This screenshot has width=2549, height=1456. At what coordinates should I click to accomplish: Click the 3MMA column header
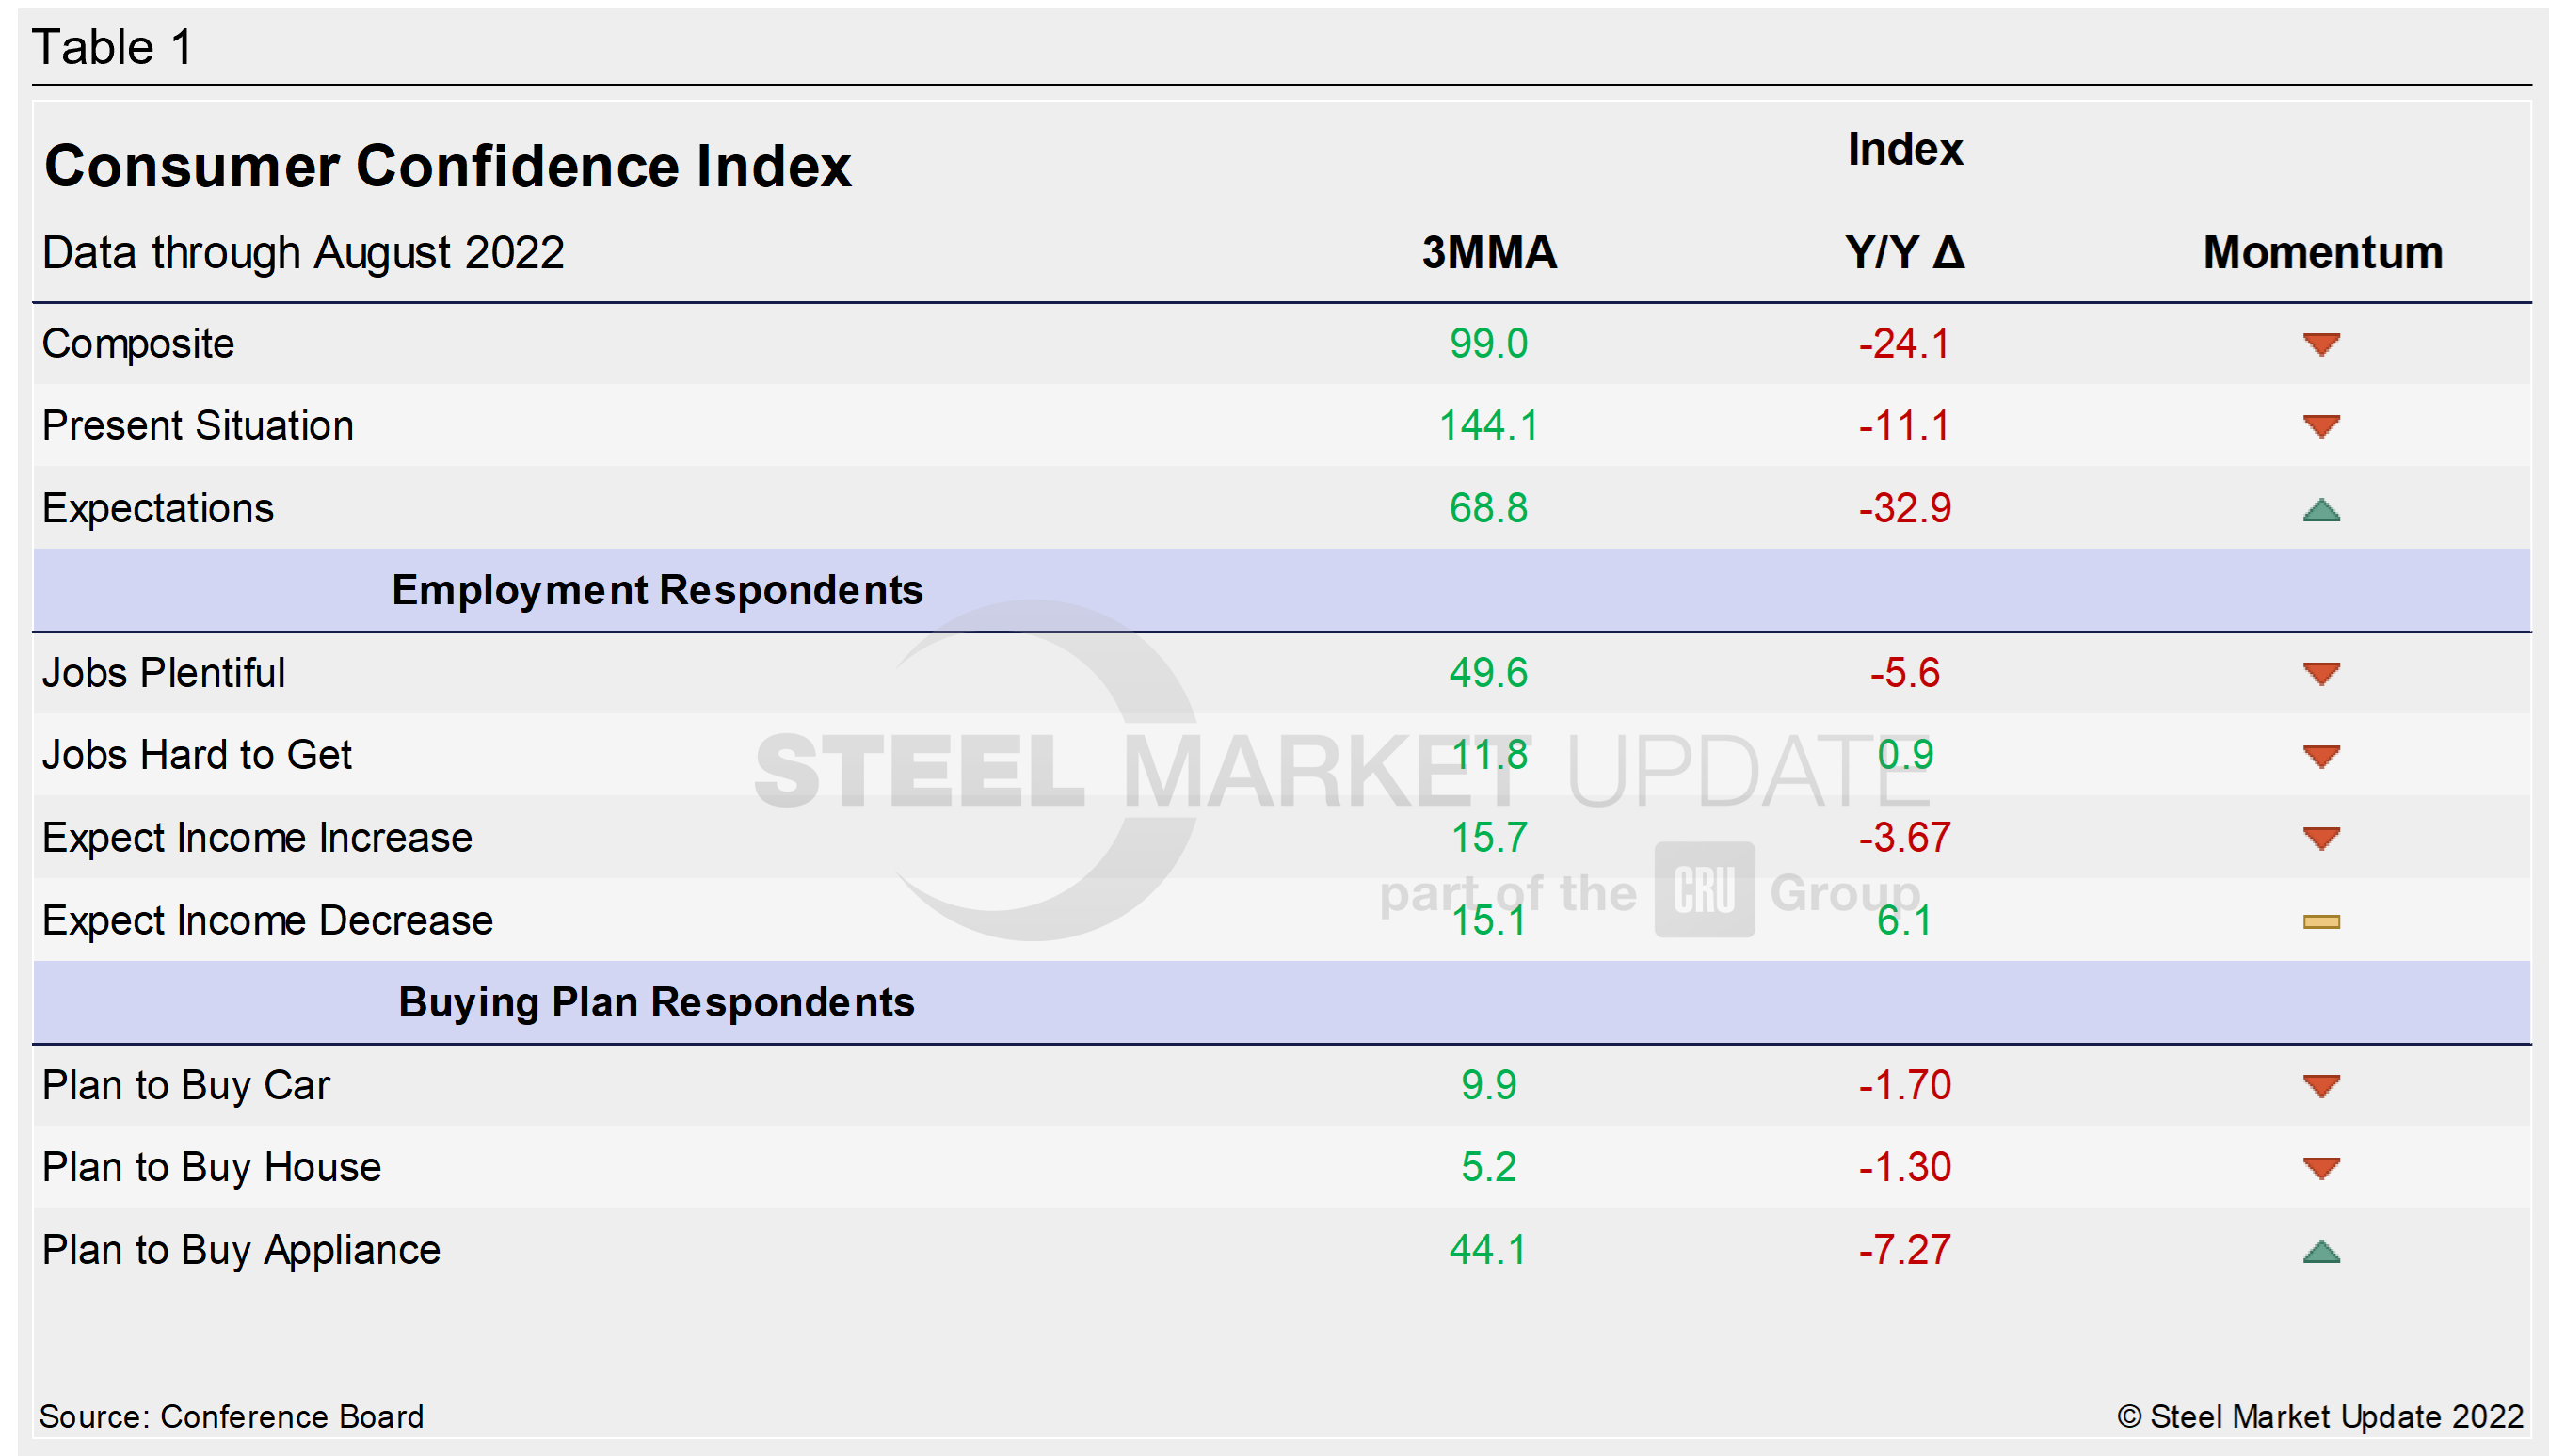1489,252
